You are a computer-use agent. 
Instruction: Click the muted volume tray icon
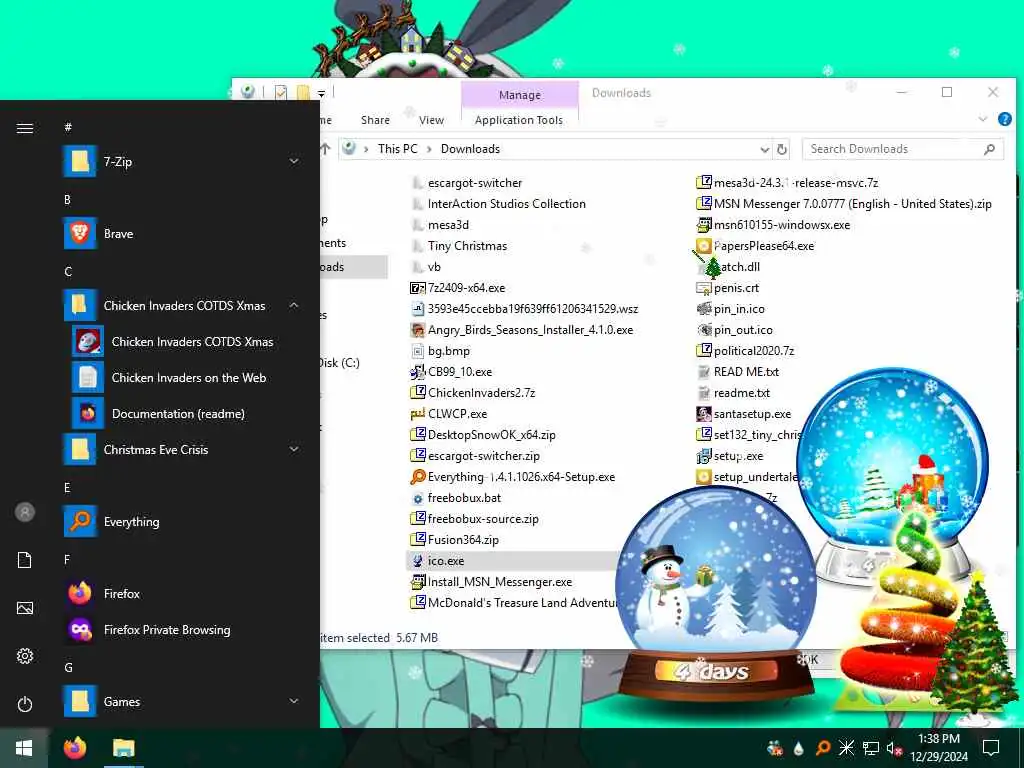[894, 748]
